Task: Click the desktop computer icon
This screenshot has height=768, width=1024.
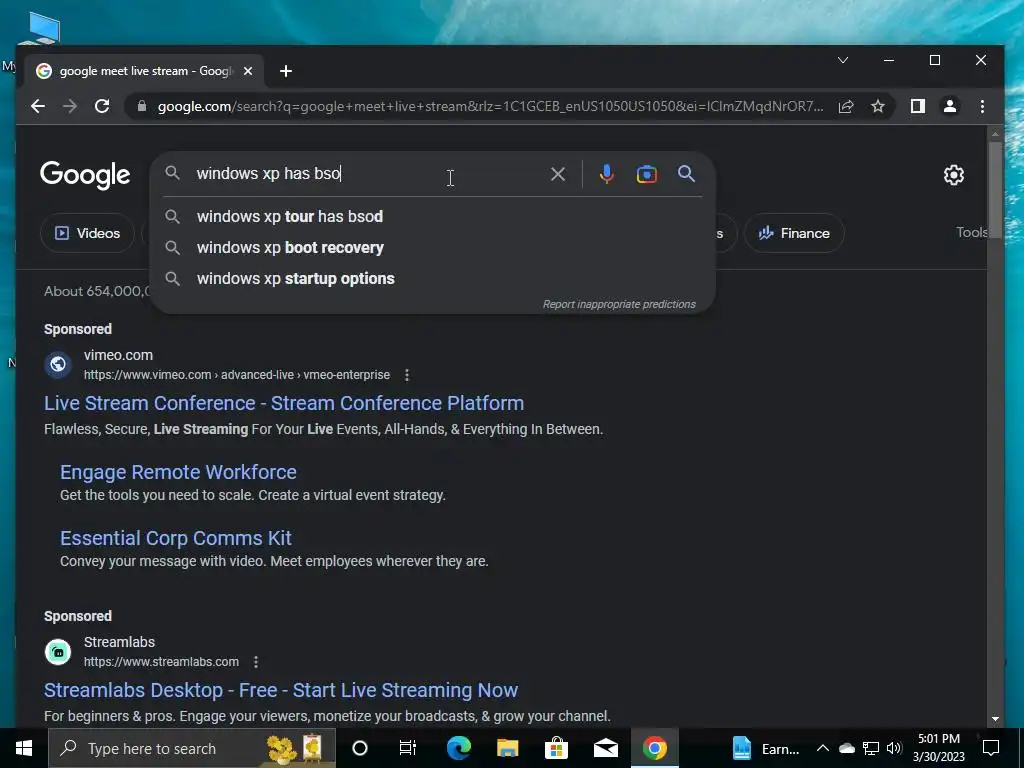Action: [42, 29]
